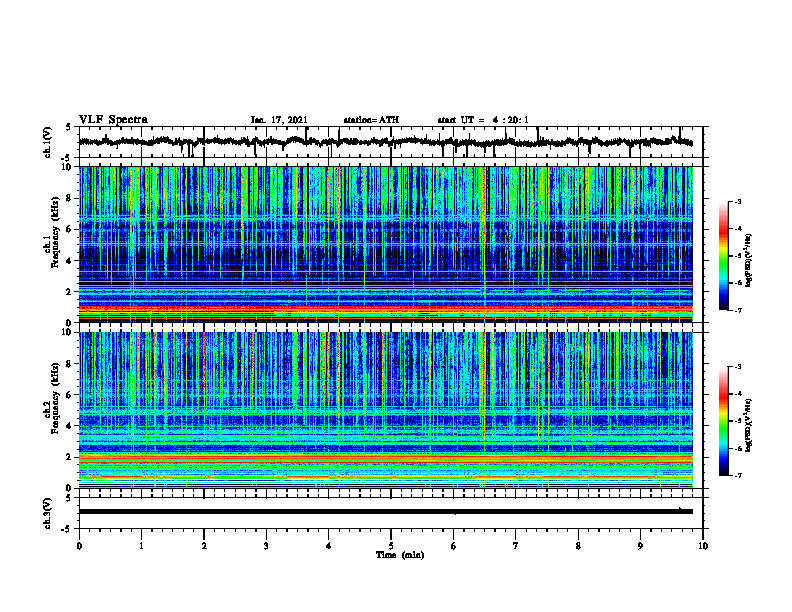Click inside the ch.1 spectrogram panel

coord(386,244)
